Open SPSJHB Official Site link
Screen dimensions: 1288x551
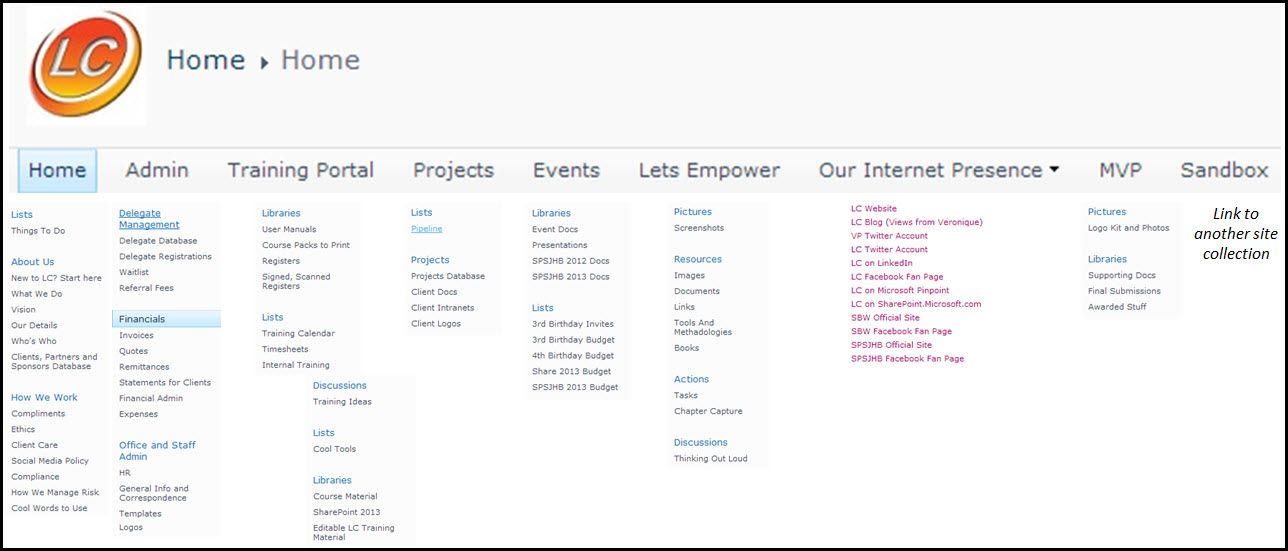891,345
